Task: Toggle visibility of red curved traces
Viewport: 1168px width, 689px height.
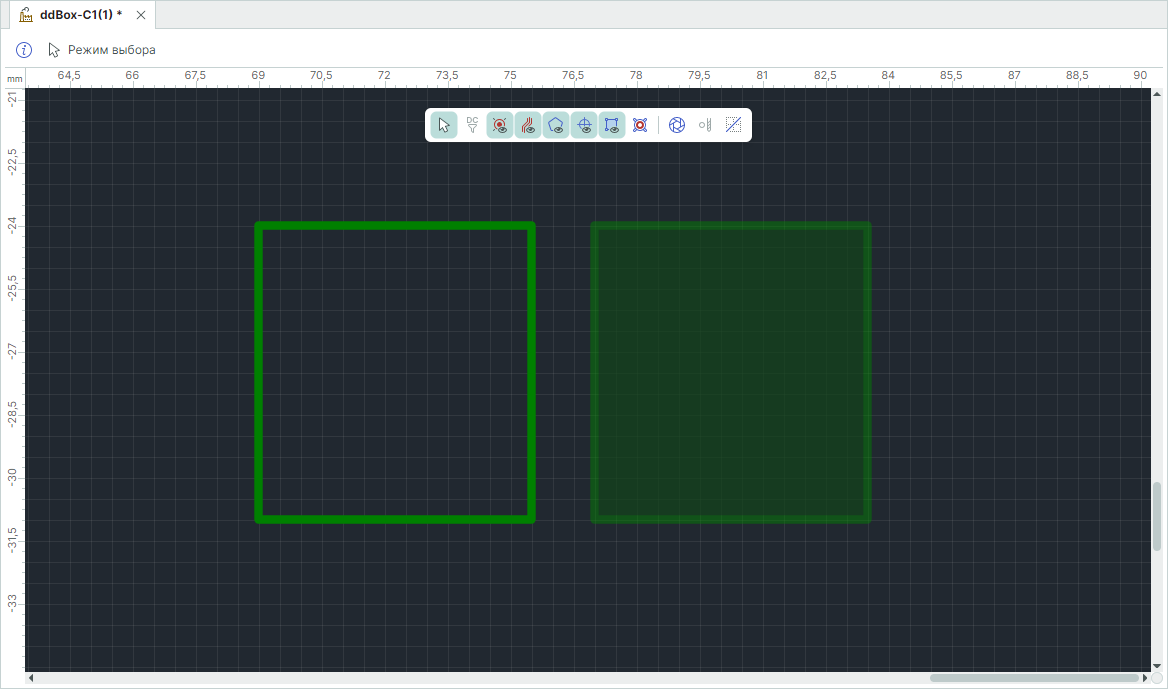Action: click(528, 125)
